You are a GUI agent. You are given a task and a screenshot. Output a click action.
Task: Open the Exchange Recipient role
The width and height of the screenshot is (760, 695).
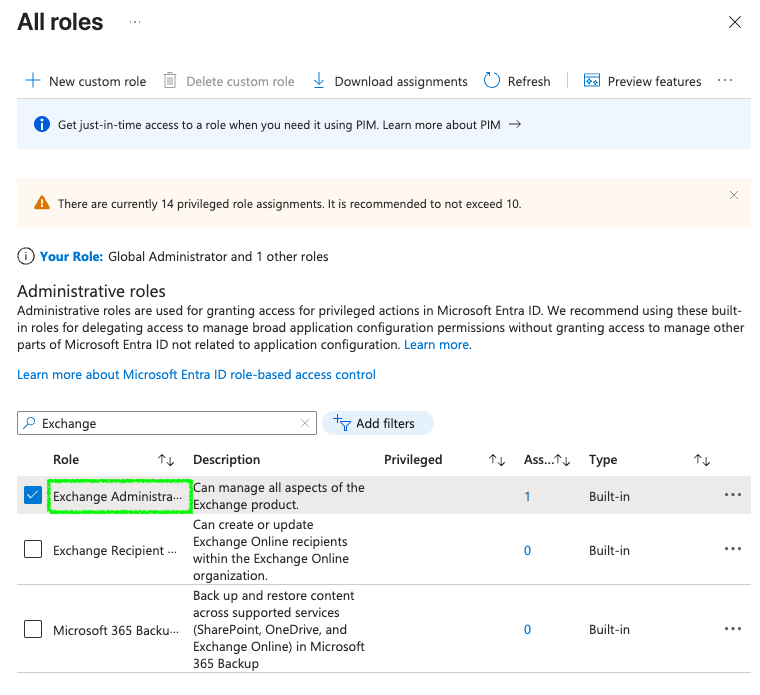point(115,551)
